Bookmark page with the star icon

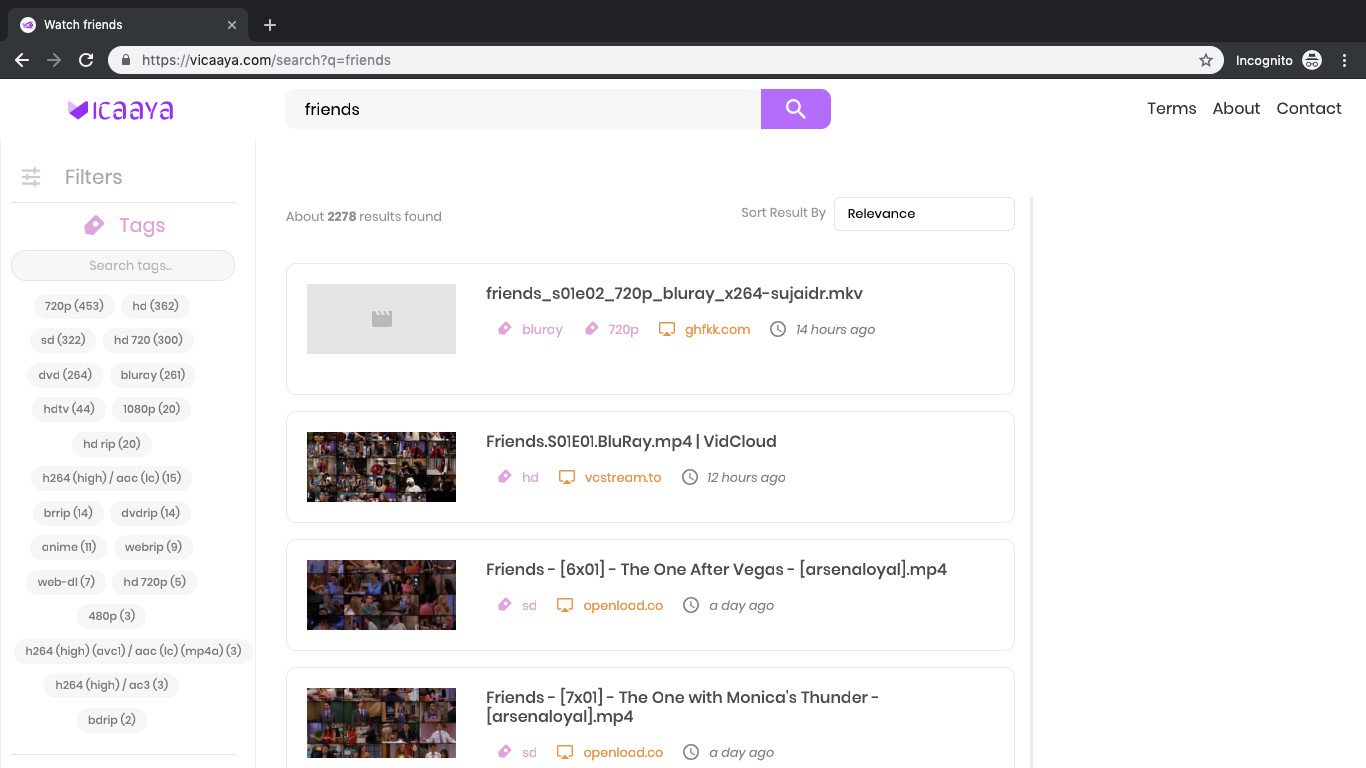[1206, 60]
